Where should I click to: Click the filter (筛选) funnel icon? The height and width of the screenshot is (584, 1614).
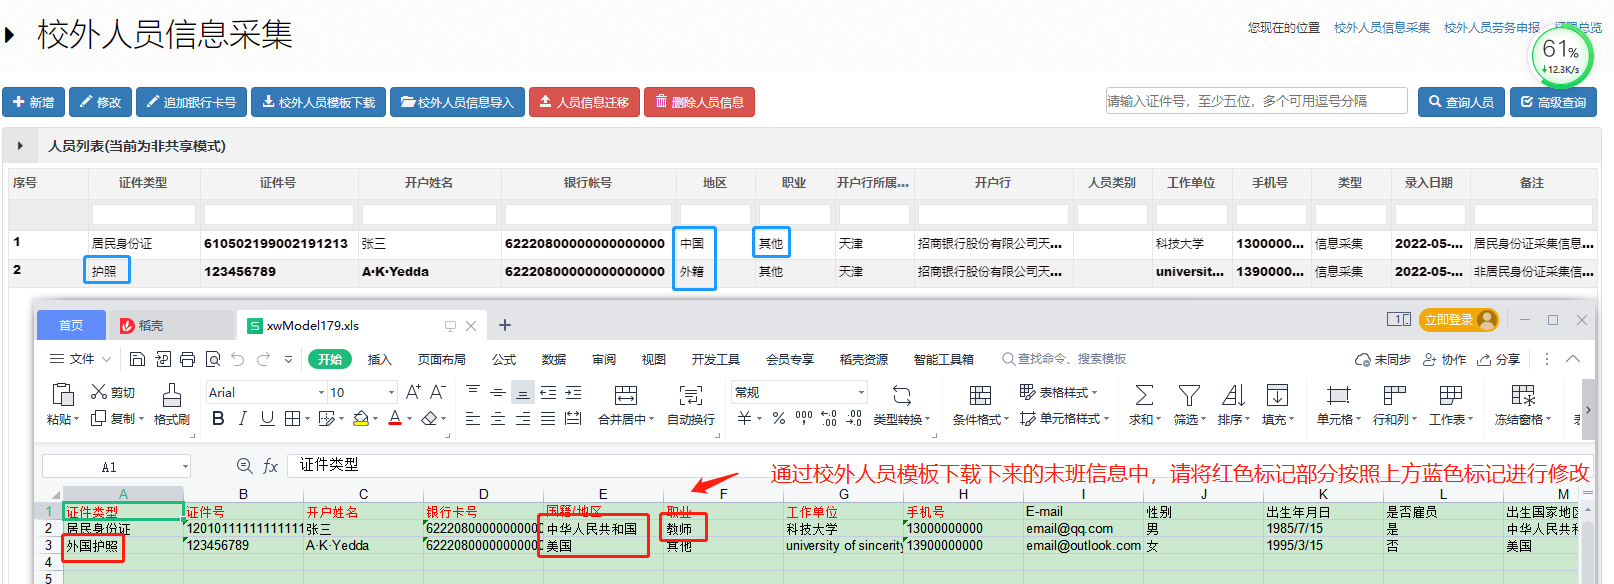[x=1188, y=396]
